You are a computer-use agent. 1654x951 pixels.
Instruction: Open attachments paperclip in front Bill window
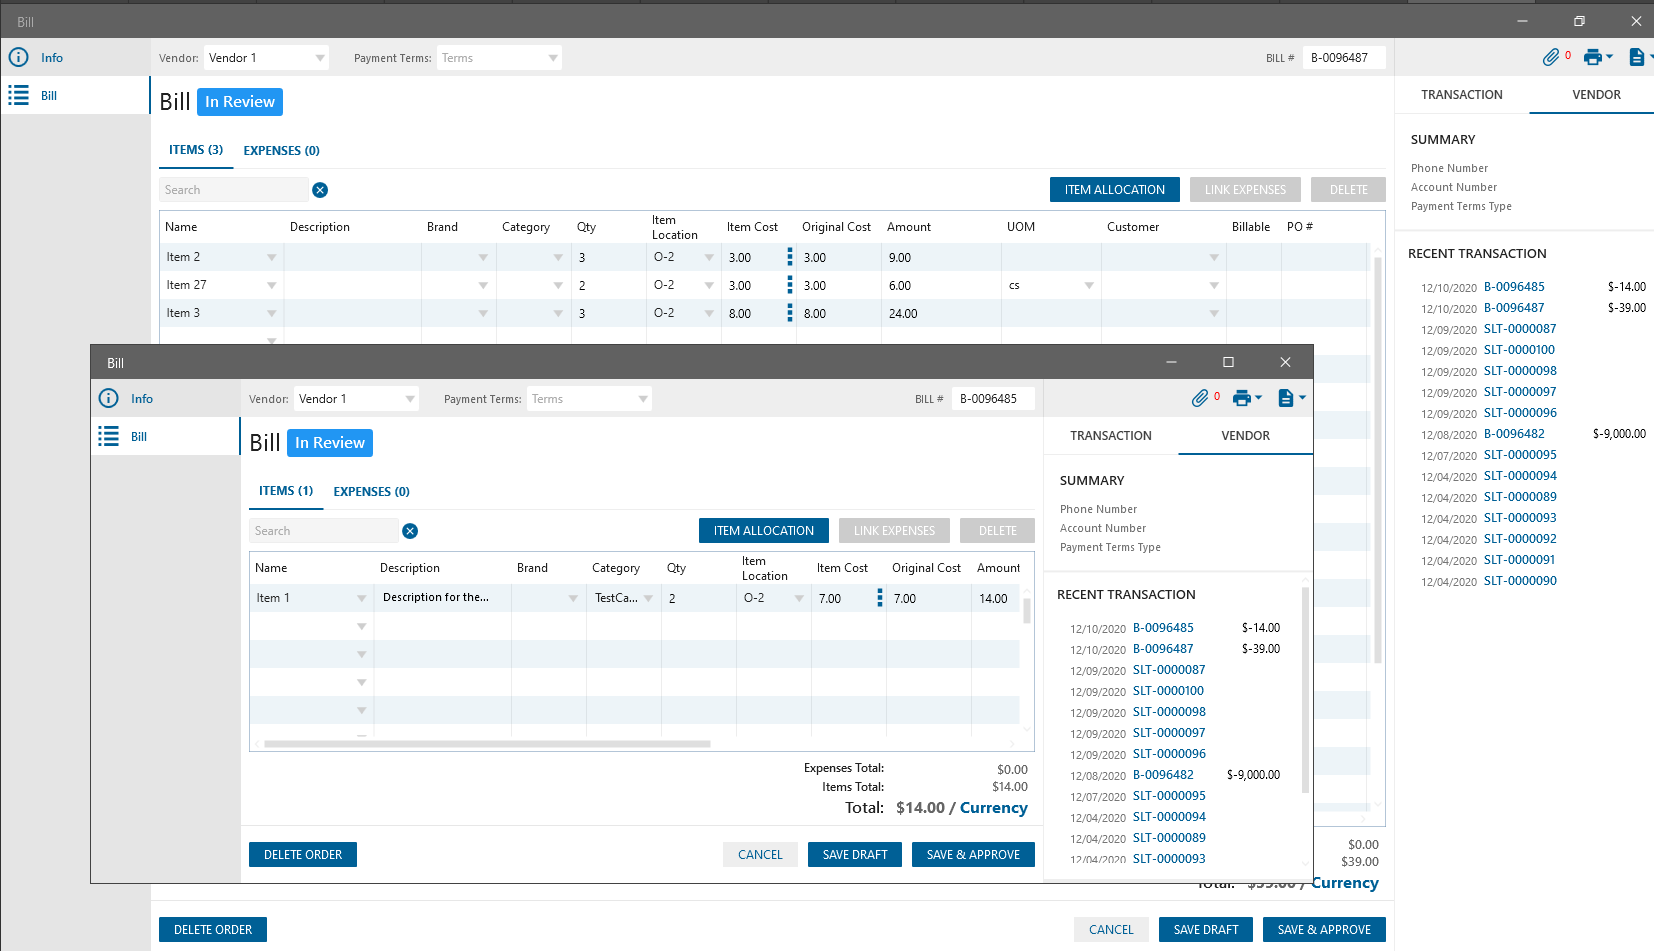(x=1200, y=398)
